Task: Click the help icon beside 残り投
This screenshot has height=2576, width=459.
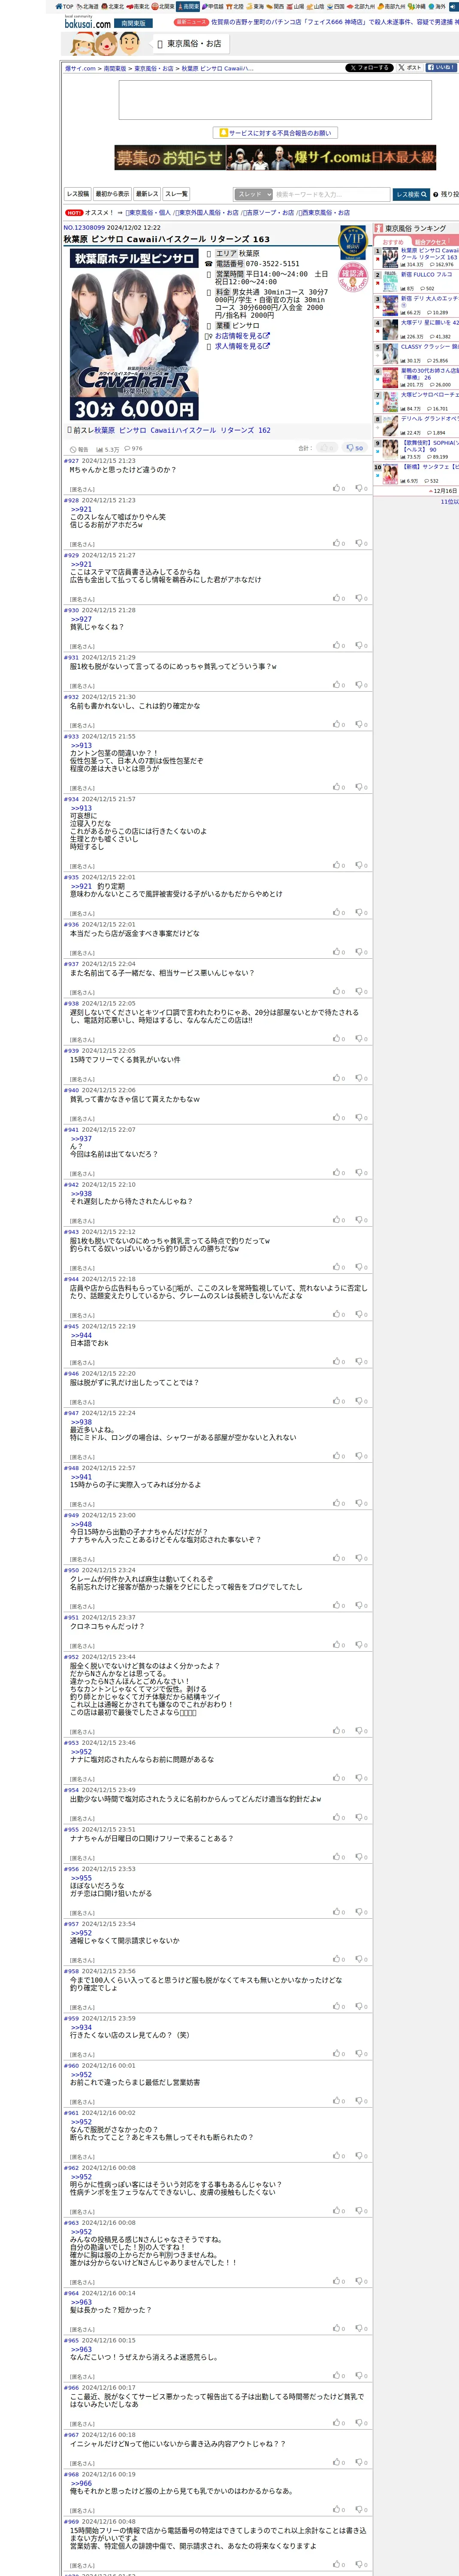Action: (x=435, y=195)
